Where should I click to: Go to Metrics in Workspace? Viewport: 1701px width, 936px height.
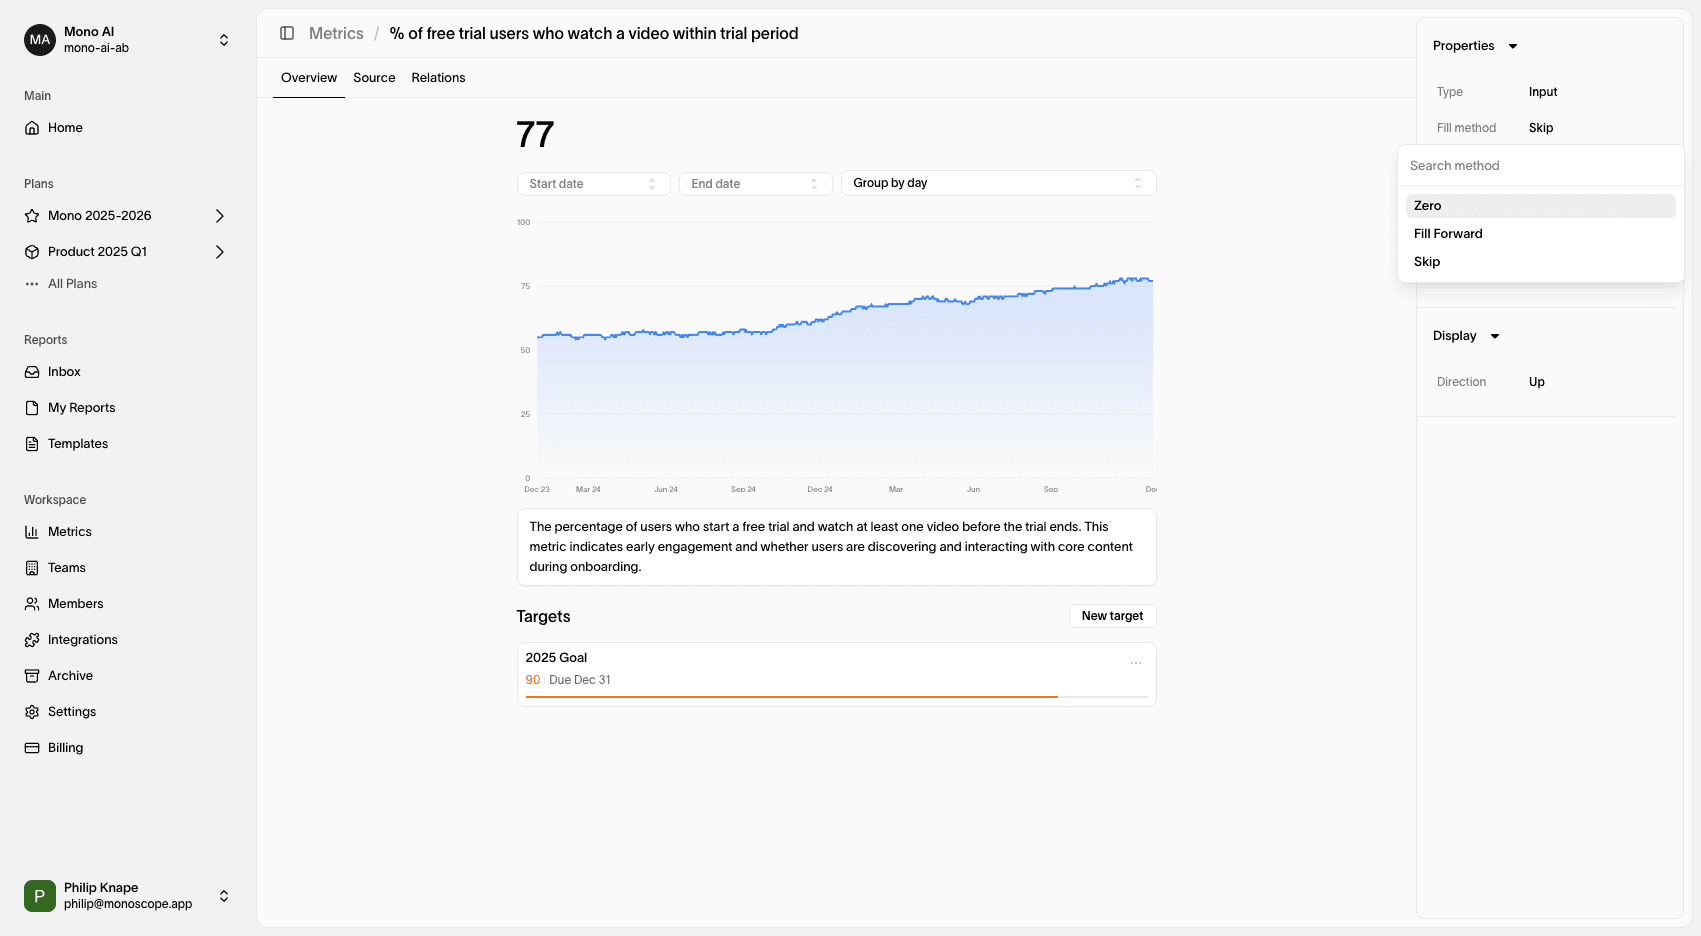(69, 532)
